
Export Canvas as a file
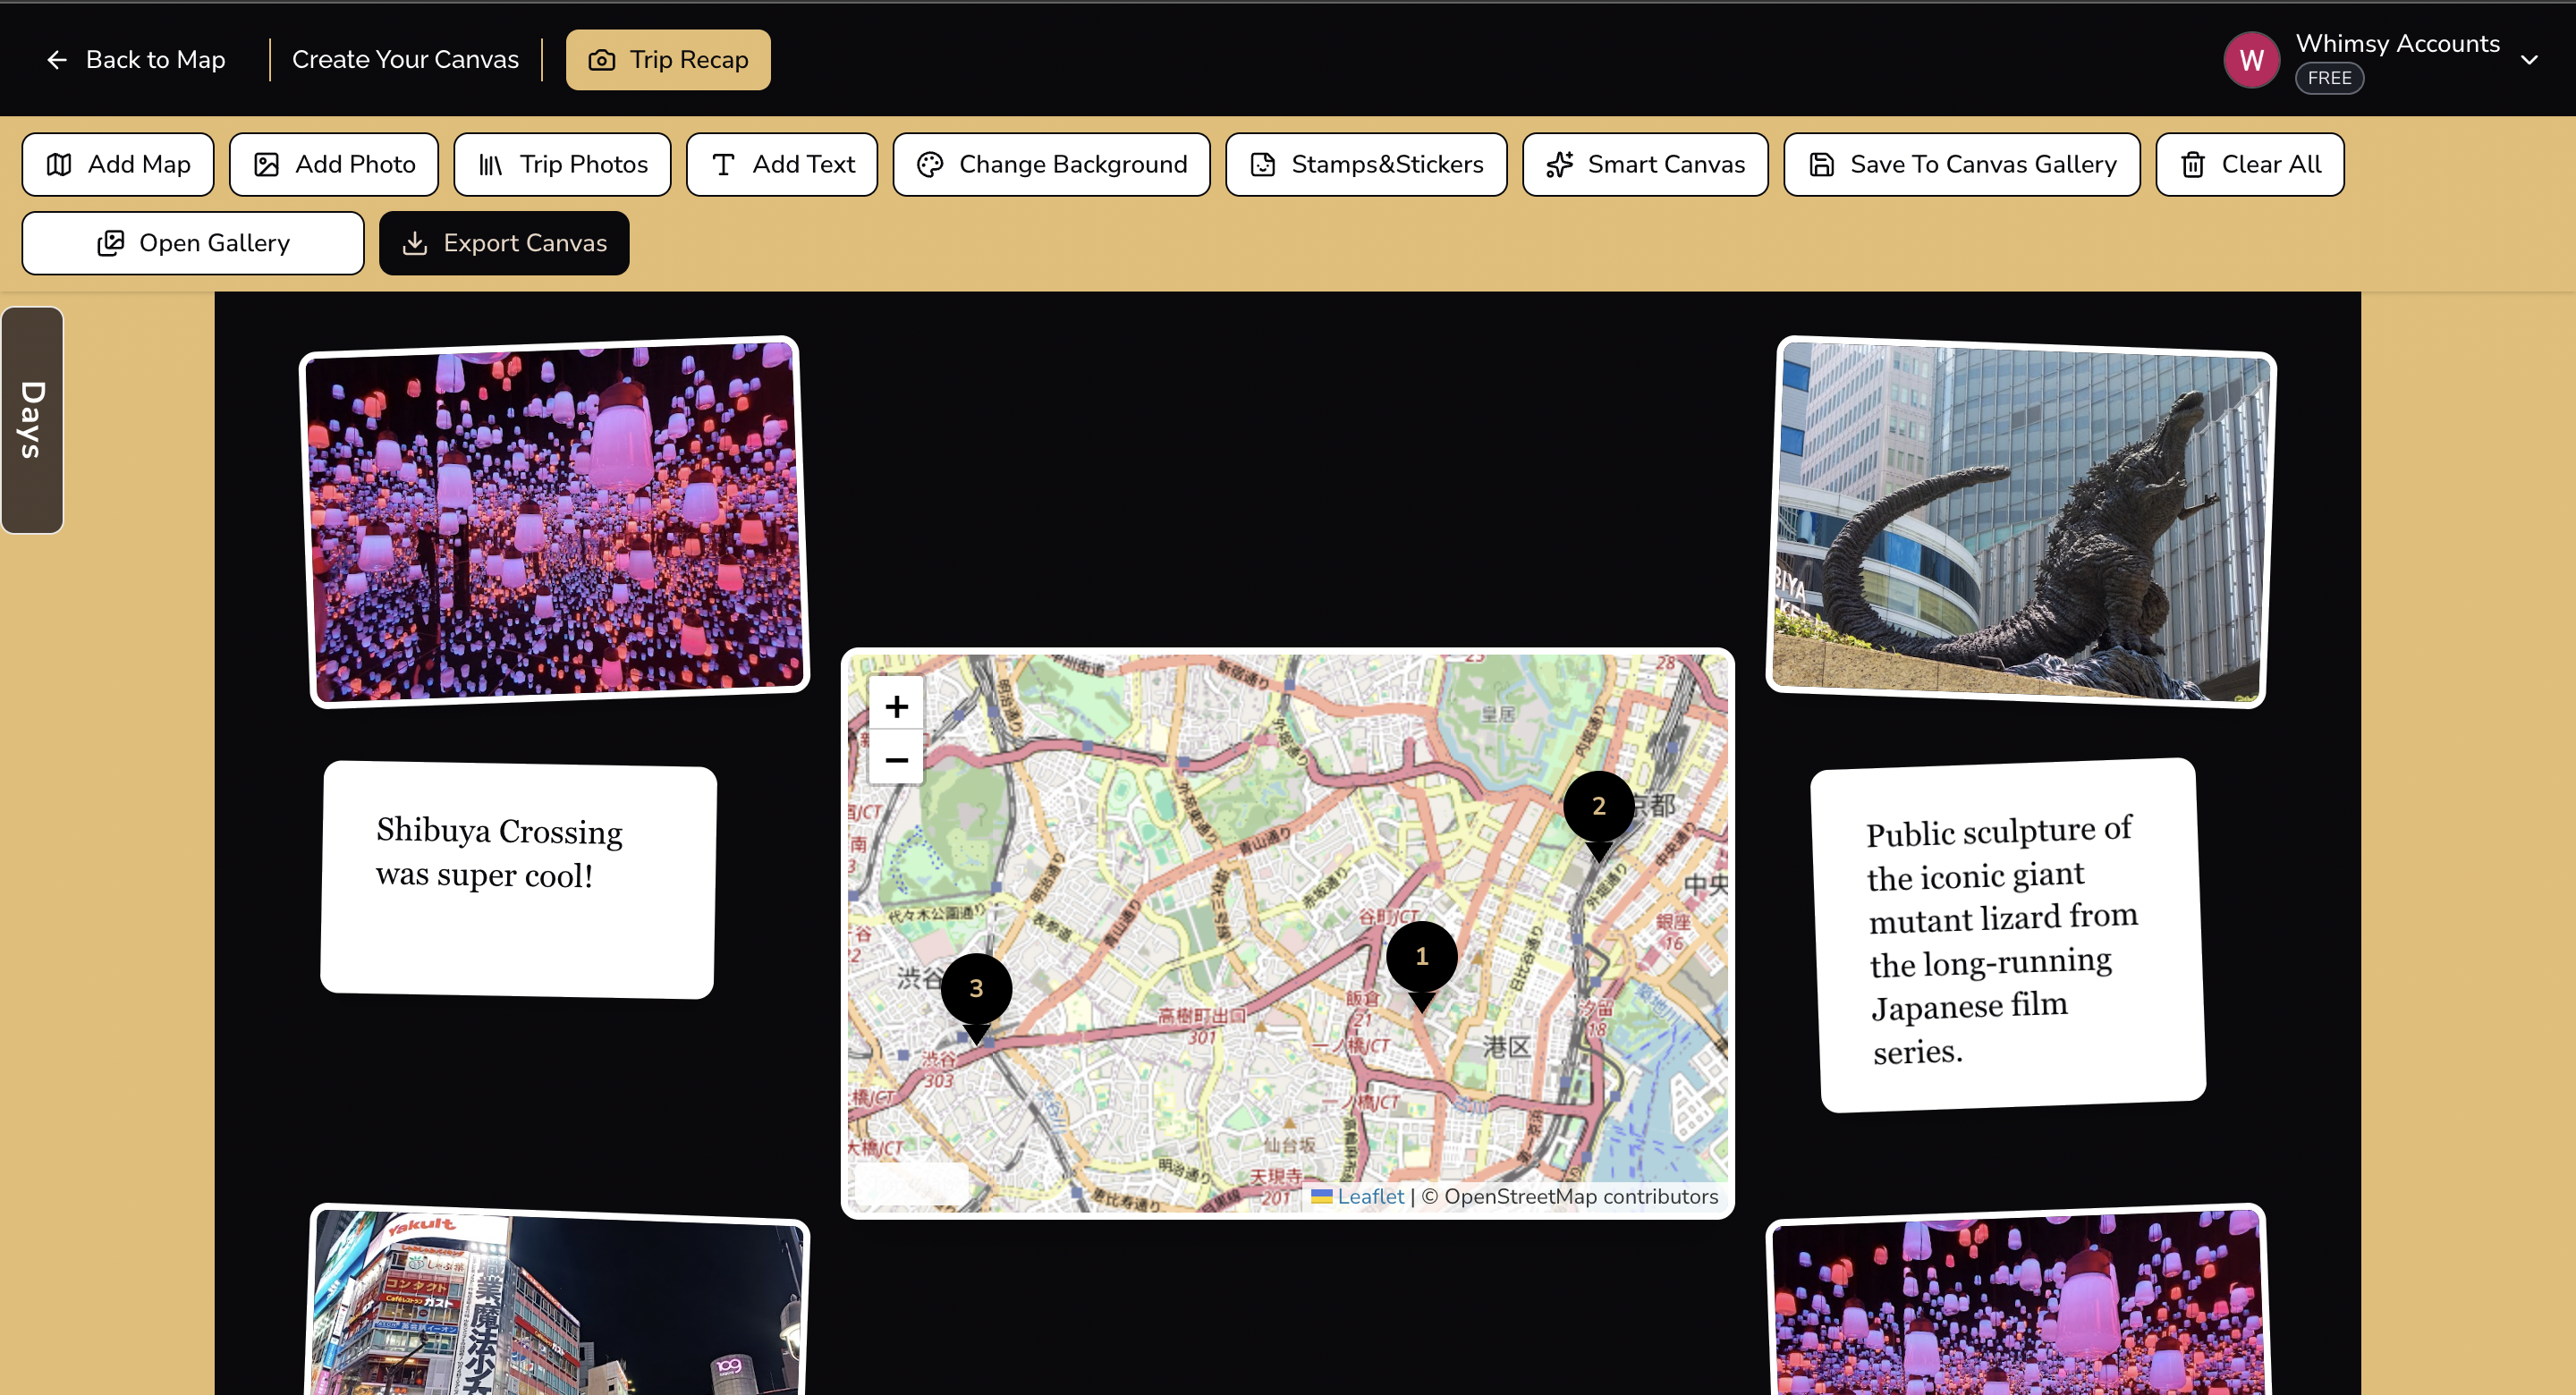tap(504, 243)
